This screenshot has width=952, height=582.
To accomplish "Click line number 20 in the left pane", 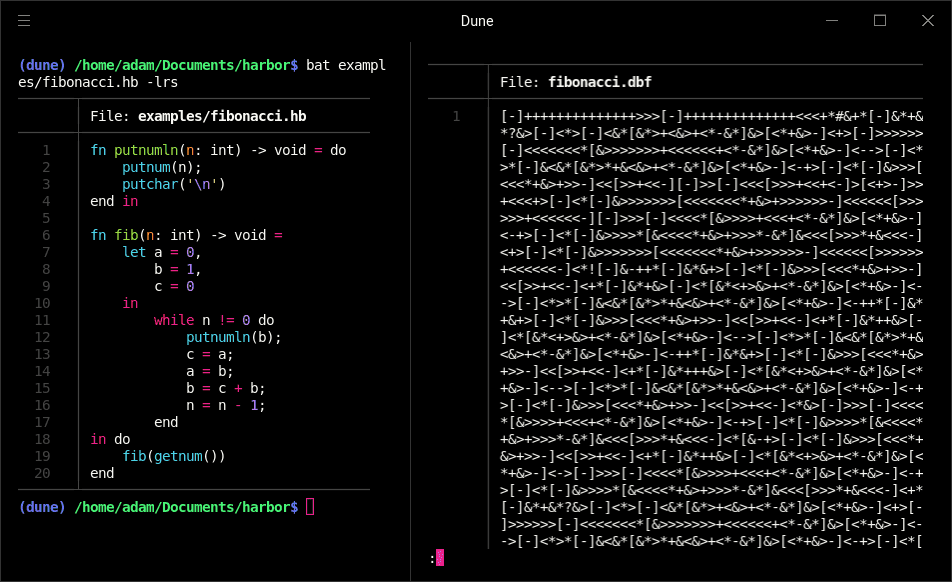I will (x=42, y=473).
